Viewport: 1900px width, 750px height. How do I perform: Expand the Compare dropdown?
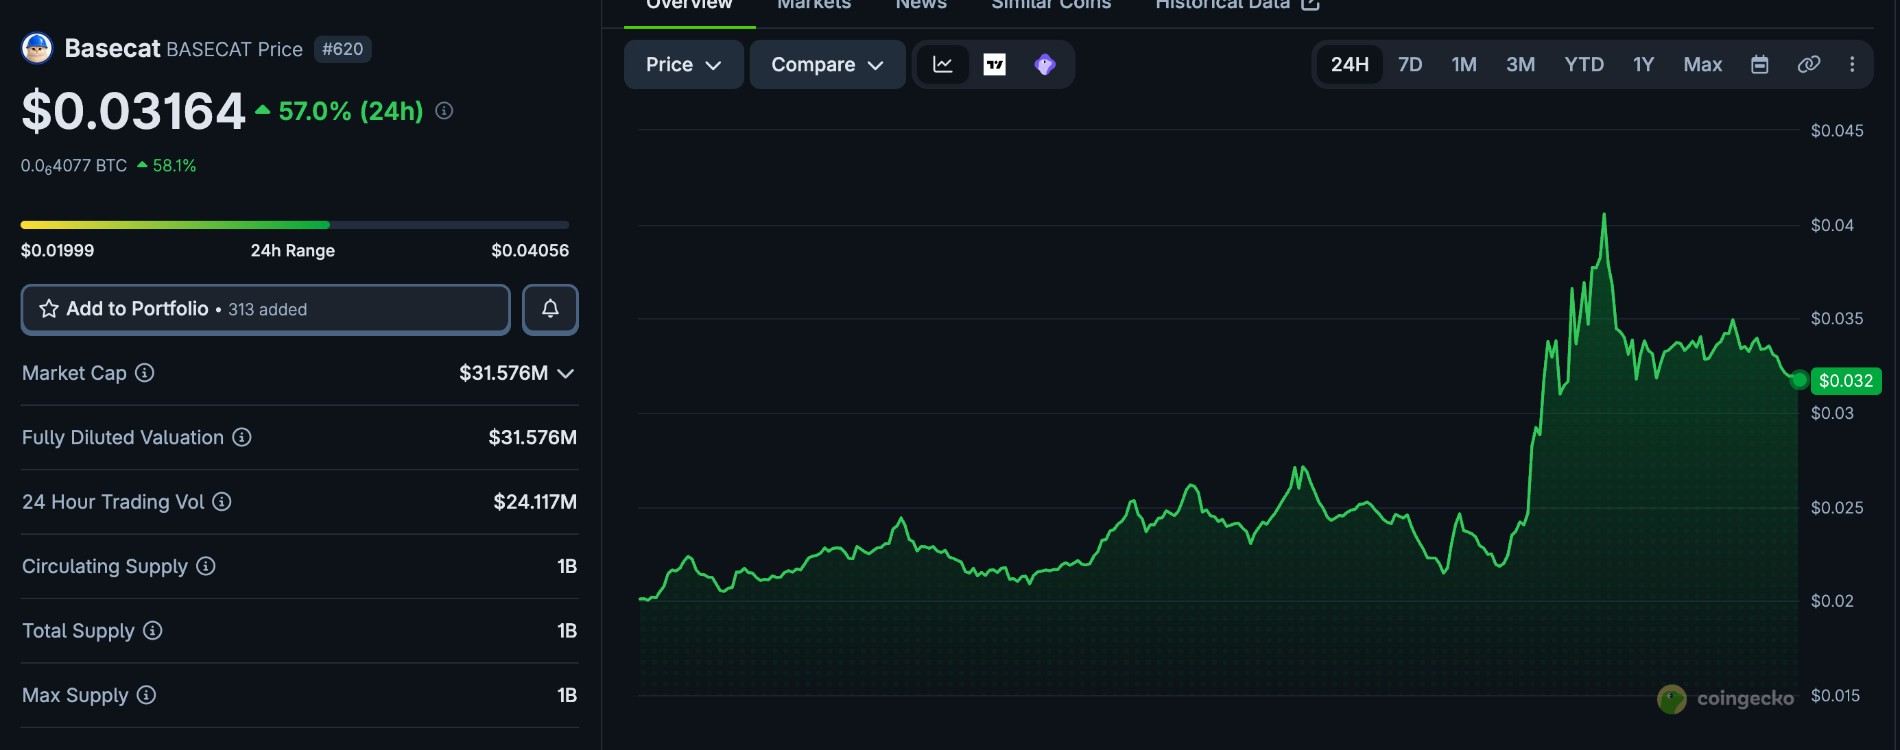click(x=828, y=65)
